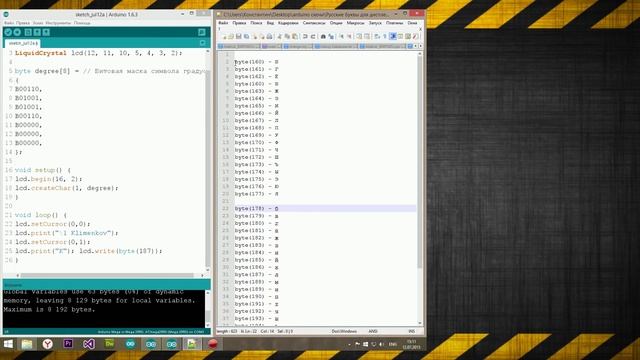The width and height of the screenshot is (640, 360).
Task: Click the Upload arrow button in Arduino
Action: click(x=17, y=32)
